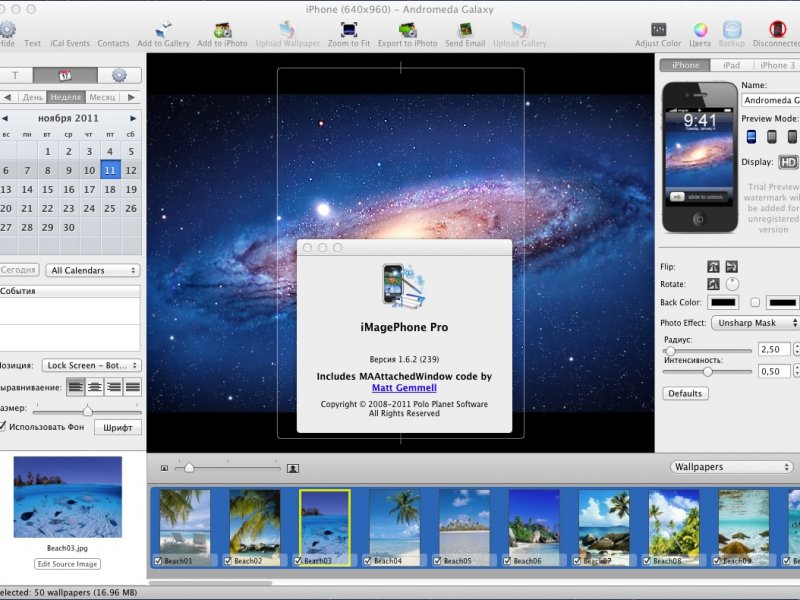Screen dimensions: 800x600
Task: Open the gear settings panel tab
Action: [119, 76]
